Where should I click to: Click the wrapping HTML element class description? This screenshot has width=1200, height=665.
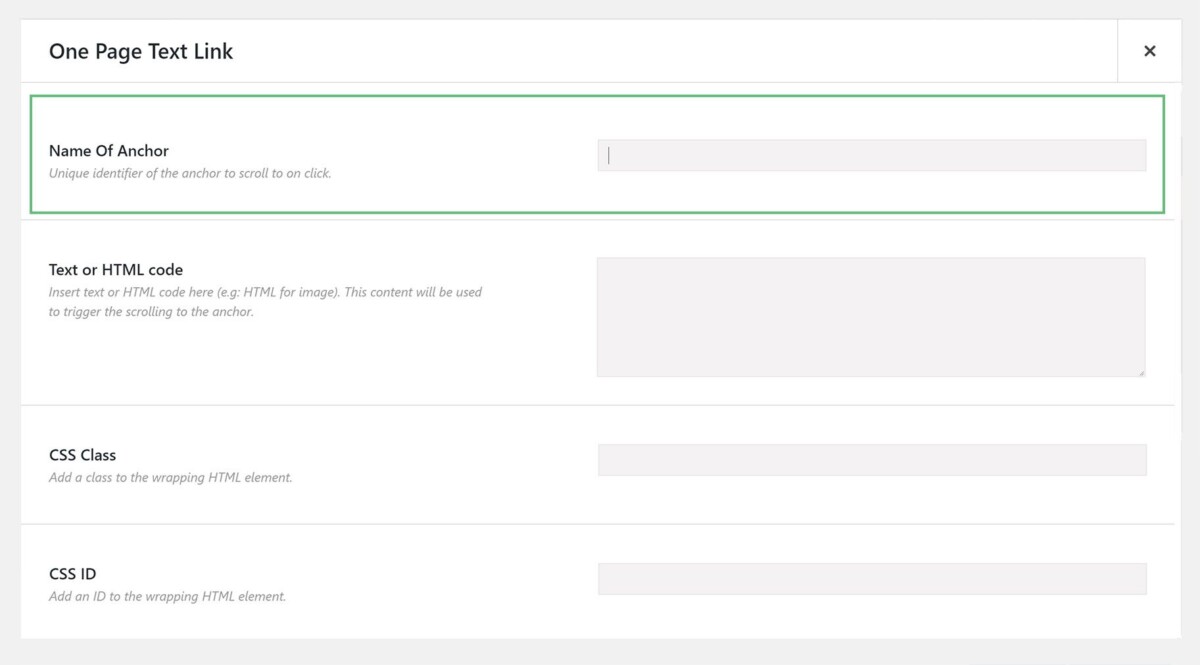pyautogui.click(x=172, y=477)
